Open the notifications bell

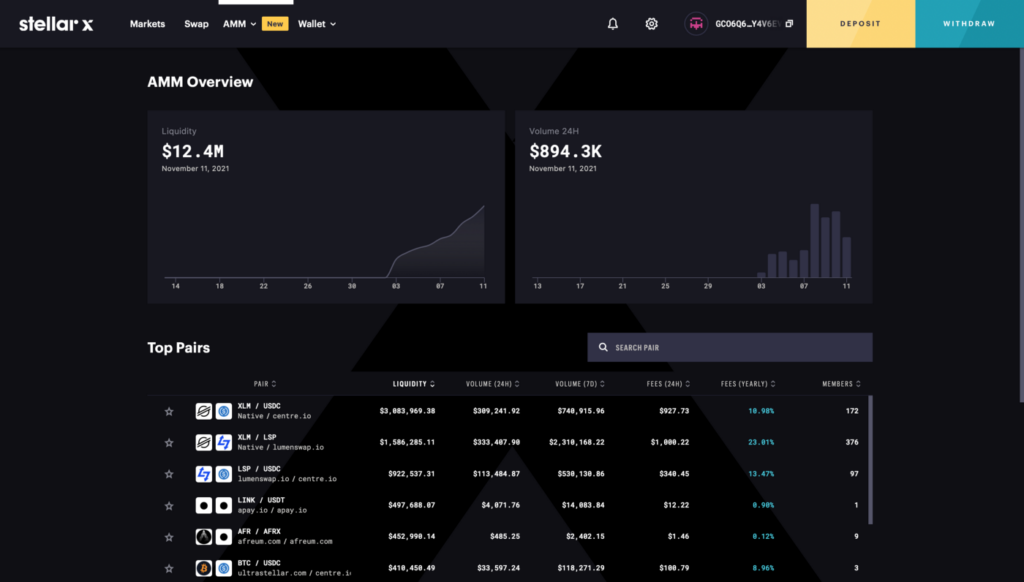click(613, 24)
